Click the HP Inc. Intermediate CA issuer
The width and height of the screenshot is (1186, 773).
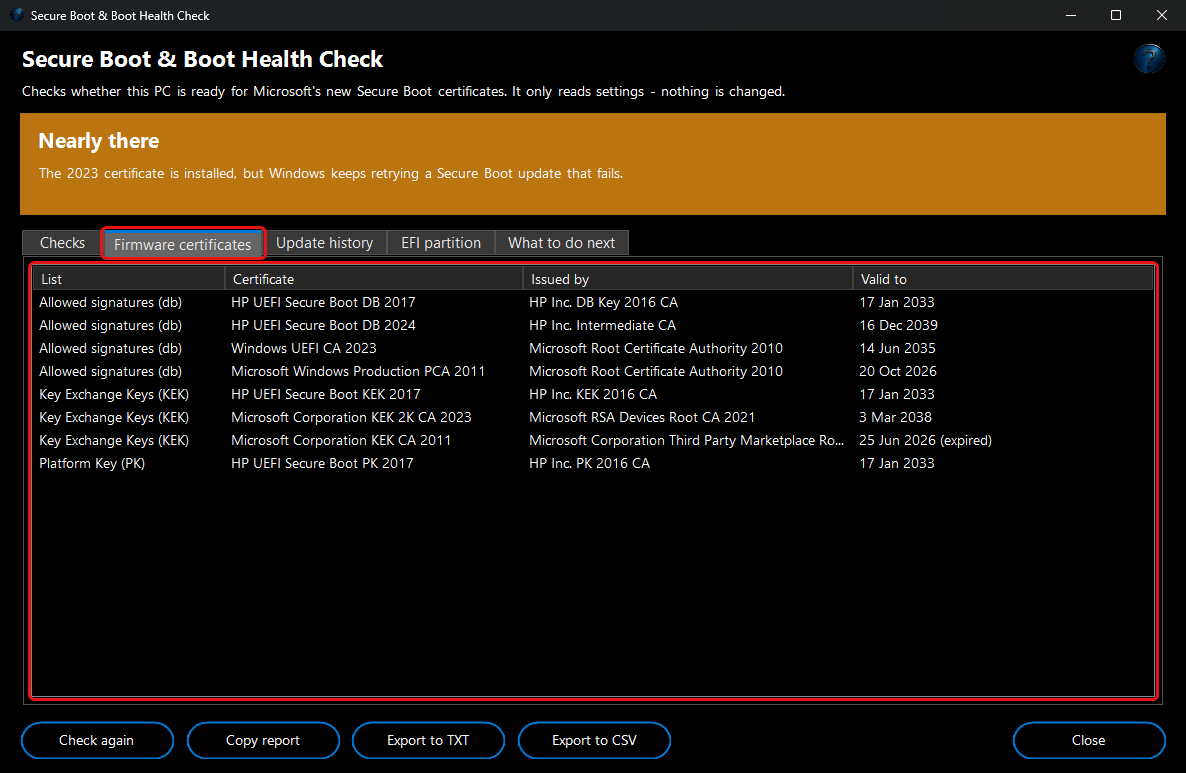tap(602, 325)
